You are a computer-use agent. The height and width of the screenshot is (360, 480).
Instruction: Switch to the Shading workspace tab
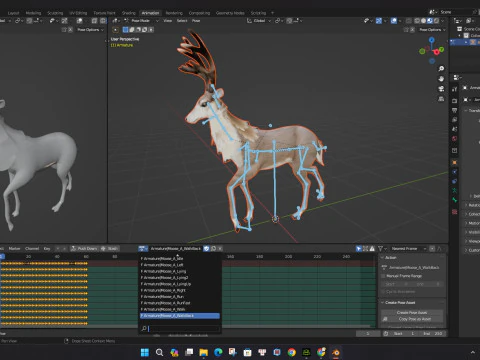point(129,13)
